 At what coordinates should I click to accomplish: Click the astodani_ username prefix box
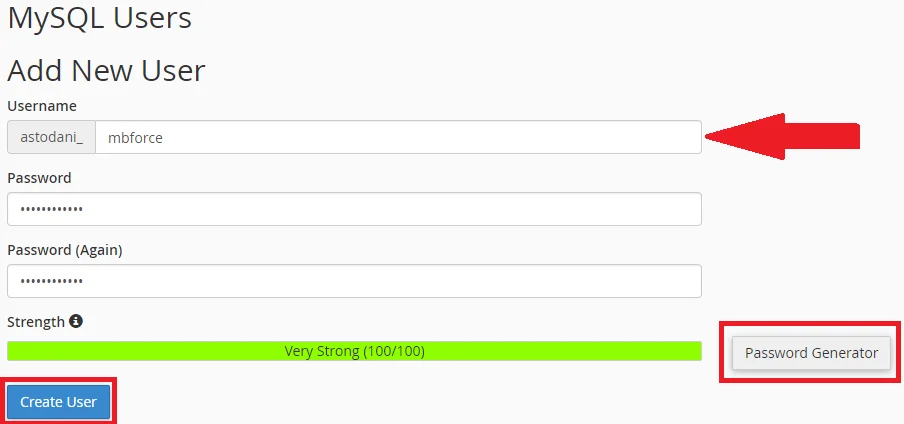point(51,138)
